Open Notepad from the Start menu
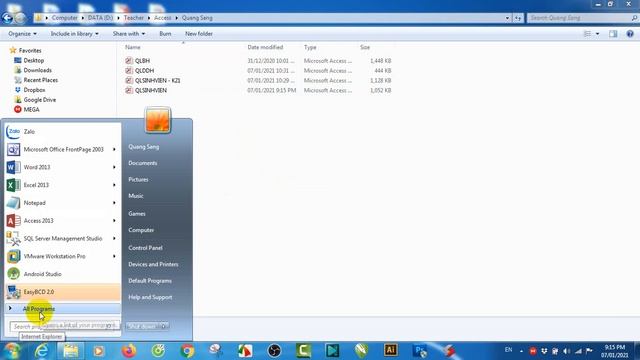The width and height of the screenshot is (640, 360). (x=62, y=203)
